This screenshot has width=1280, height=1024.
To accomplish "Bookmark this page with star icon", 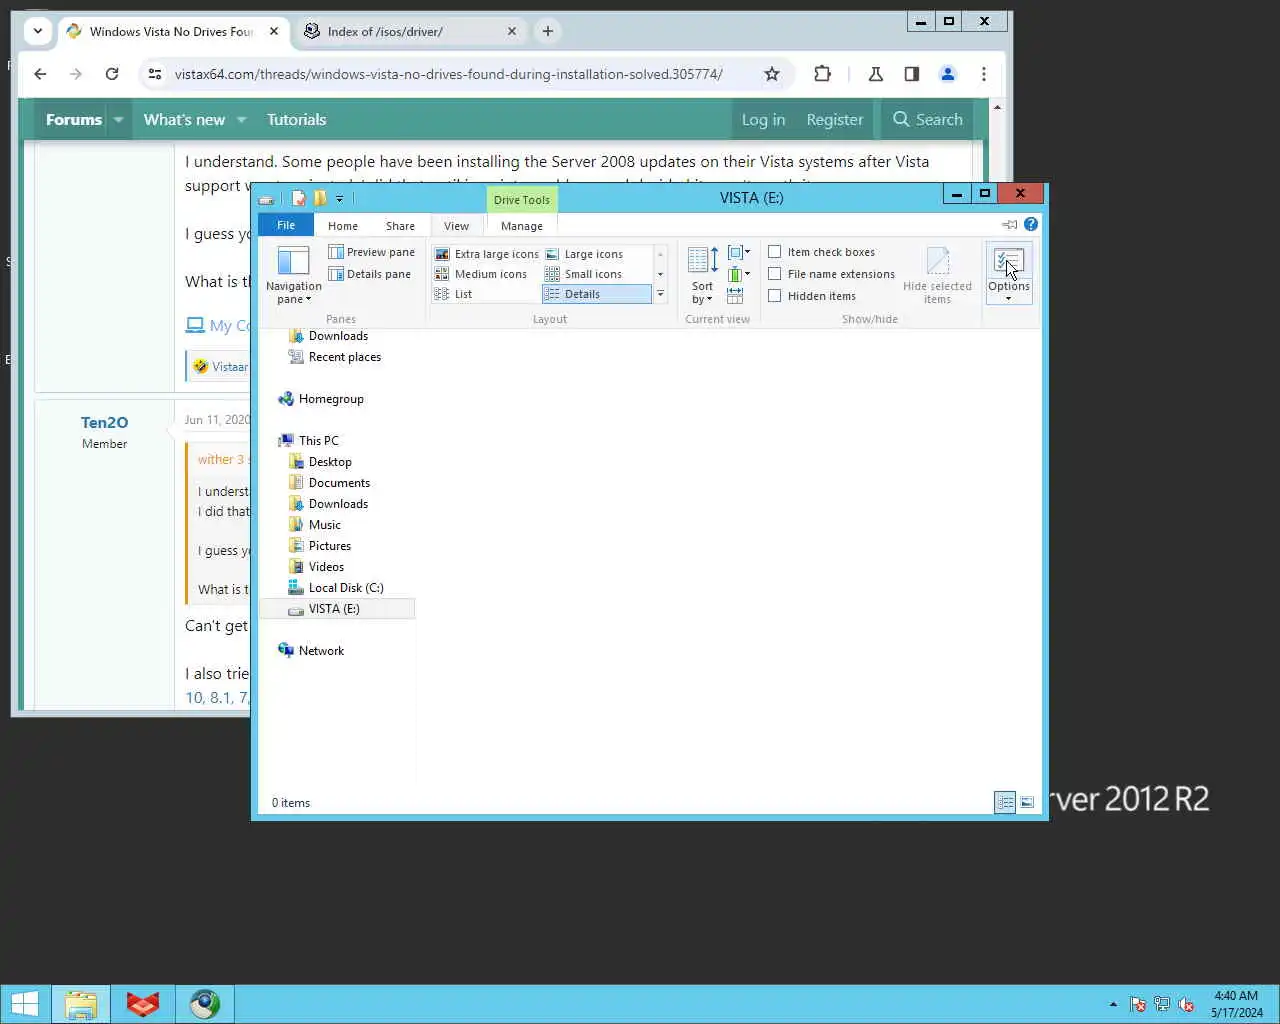I will point(772,74).
